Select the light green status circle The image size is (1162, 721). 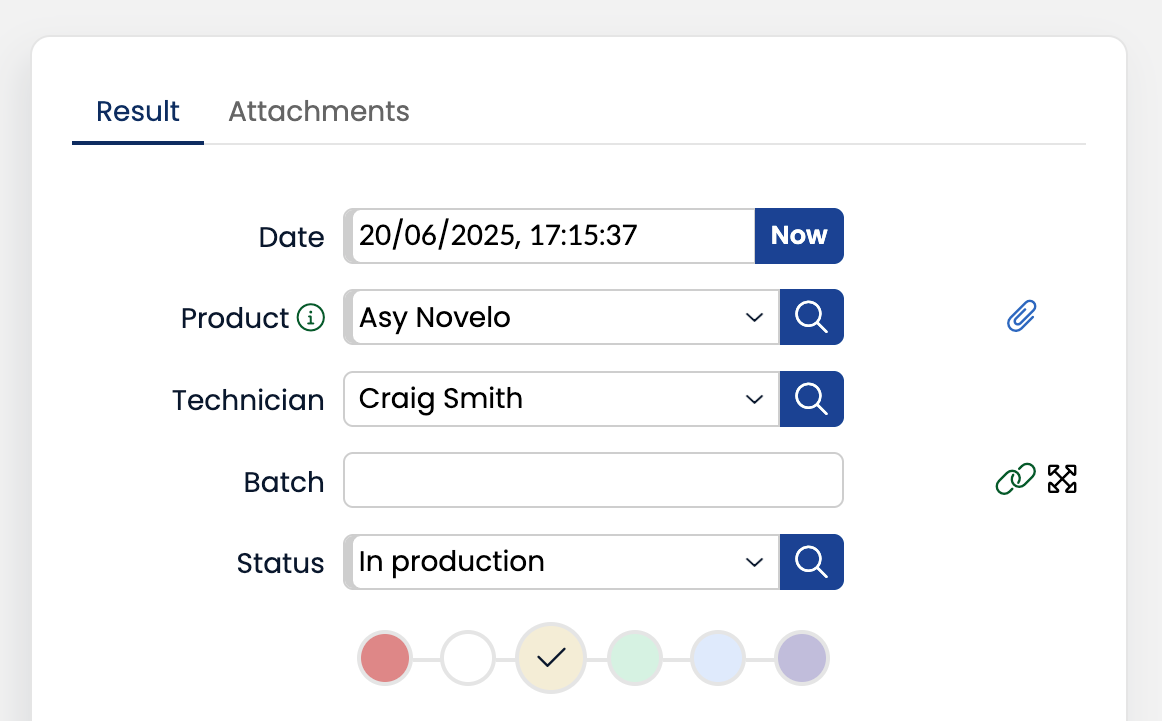point(634,658)
